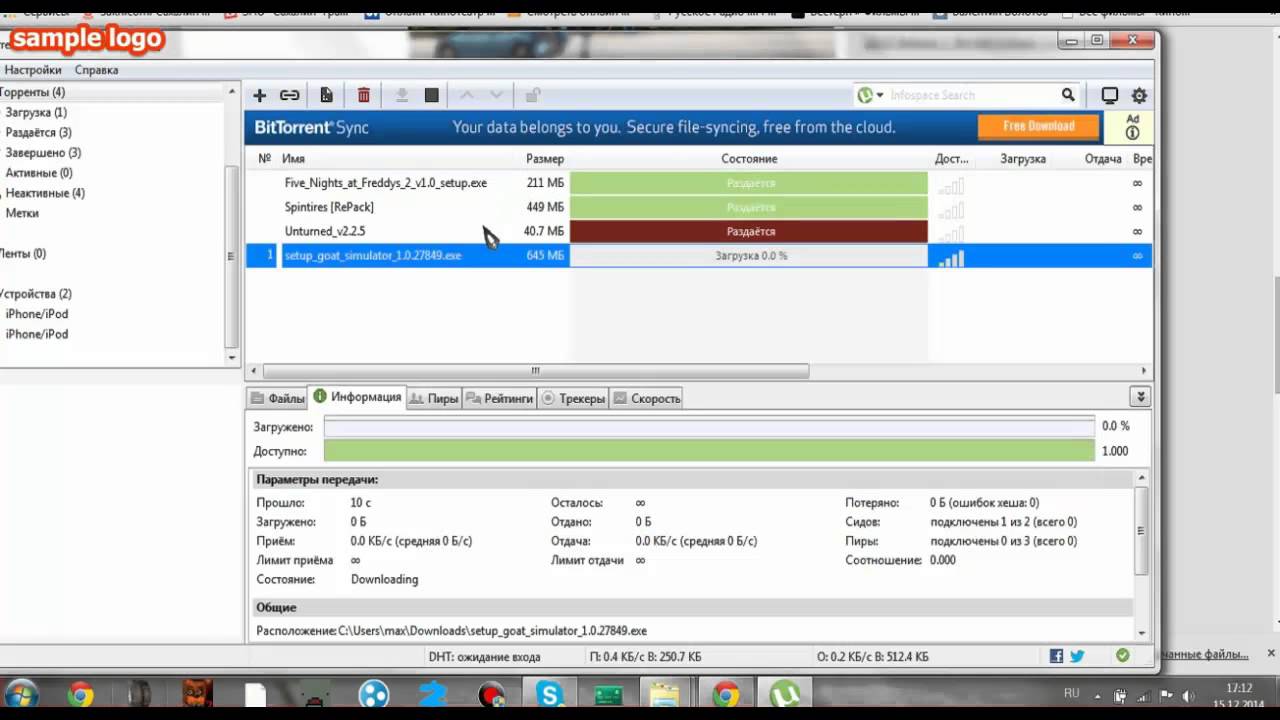Click the Add Torrent from URL link icon
Screen dimensions: 1280x720
point(289,95)
